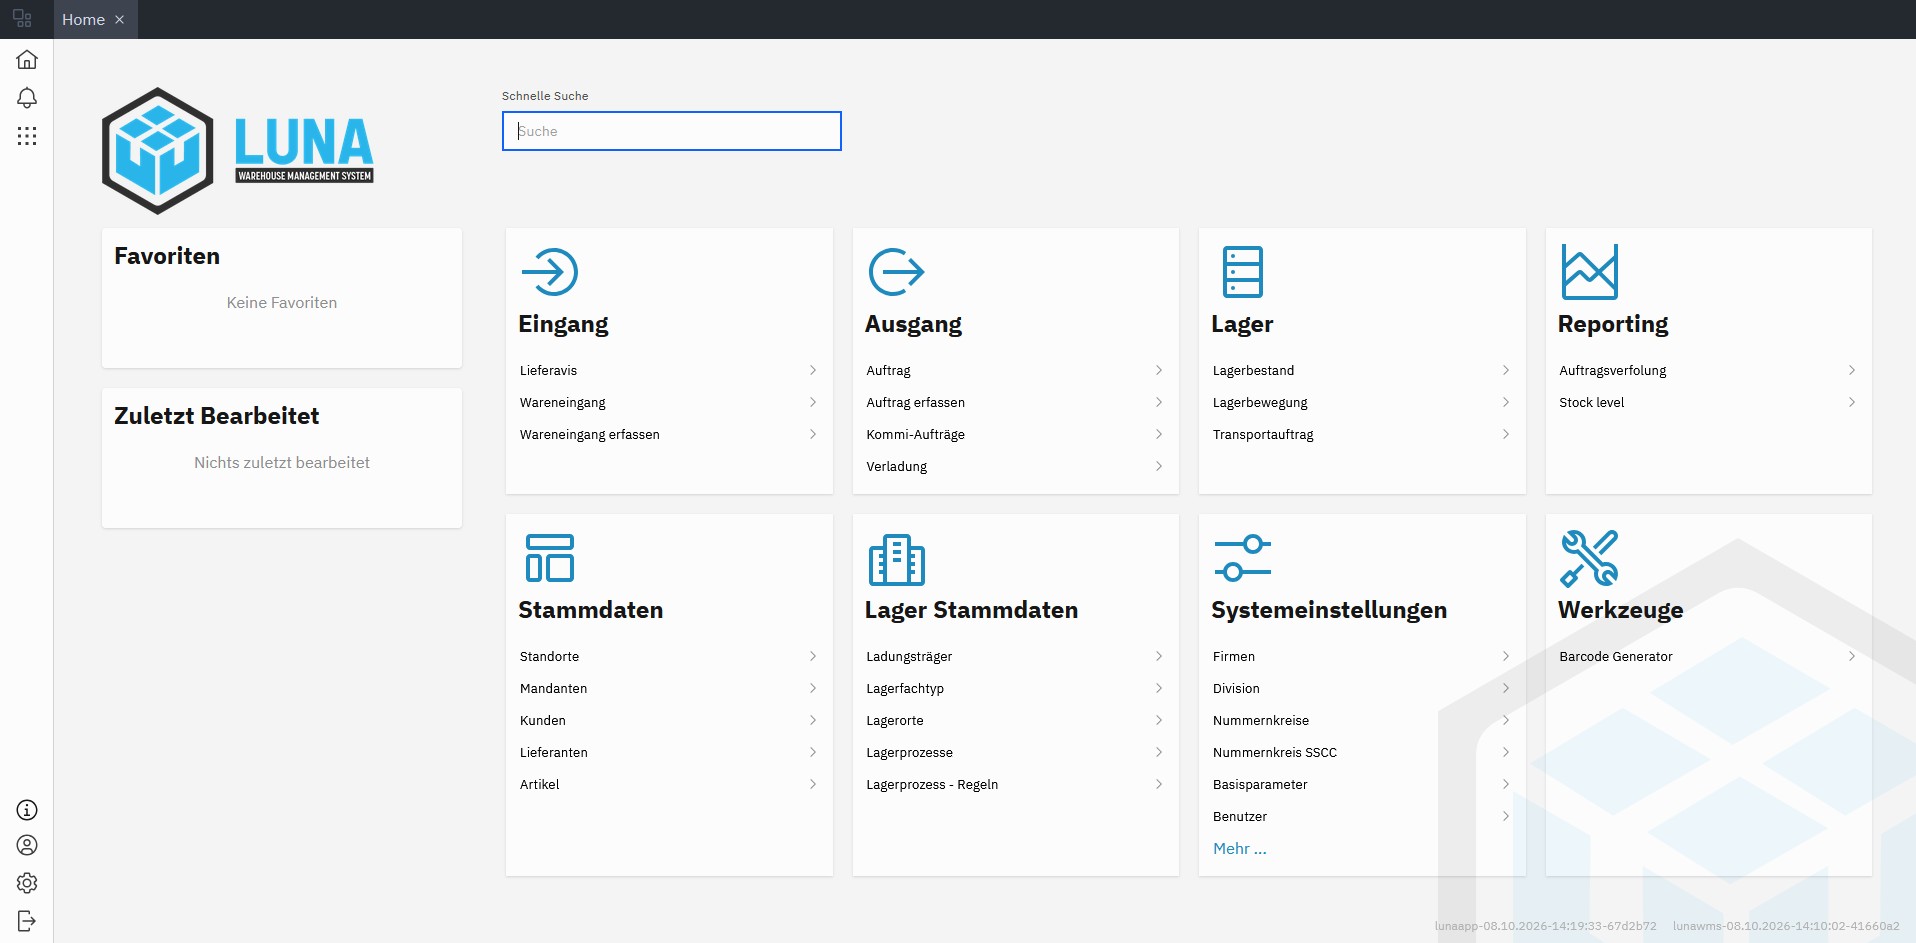Click the Ausgang heading
Viewport: 1916px width, 943px height.
tap(913, 324)
